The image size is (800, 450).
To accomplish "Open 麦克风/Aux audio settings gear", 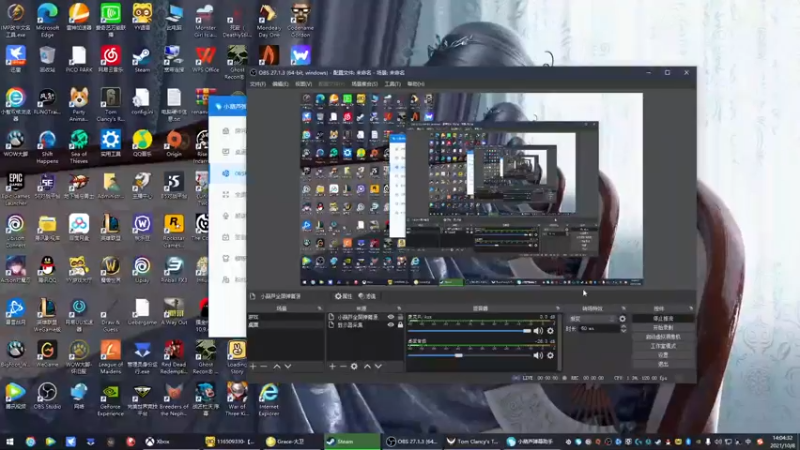I will pos(550,331).
